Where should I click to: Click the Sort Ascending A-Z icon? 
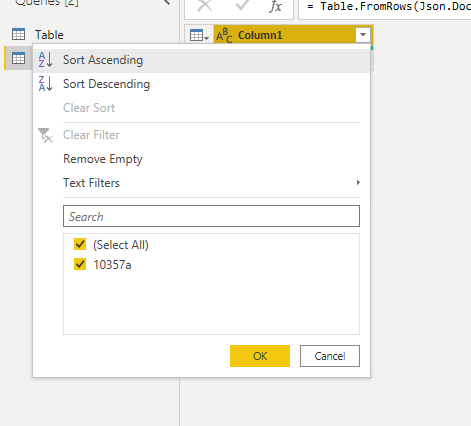point(45,60)
